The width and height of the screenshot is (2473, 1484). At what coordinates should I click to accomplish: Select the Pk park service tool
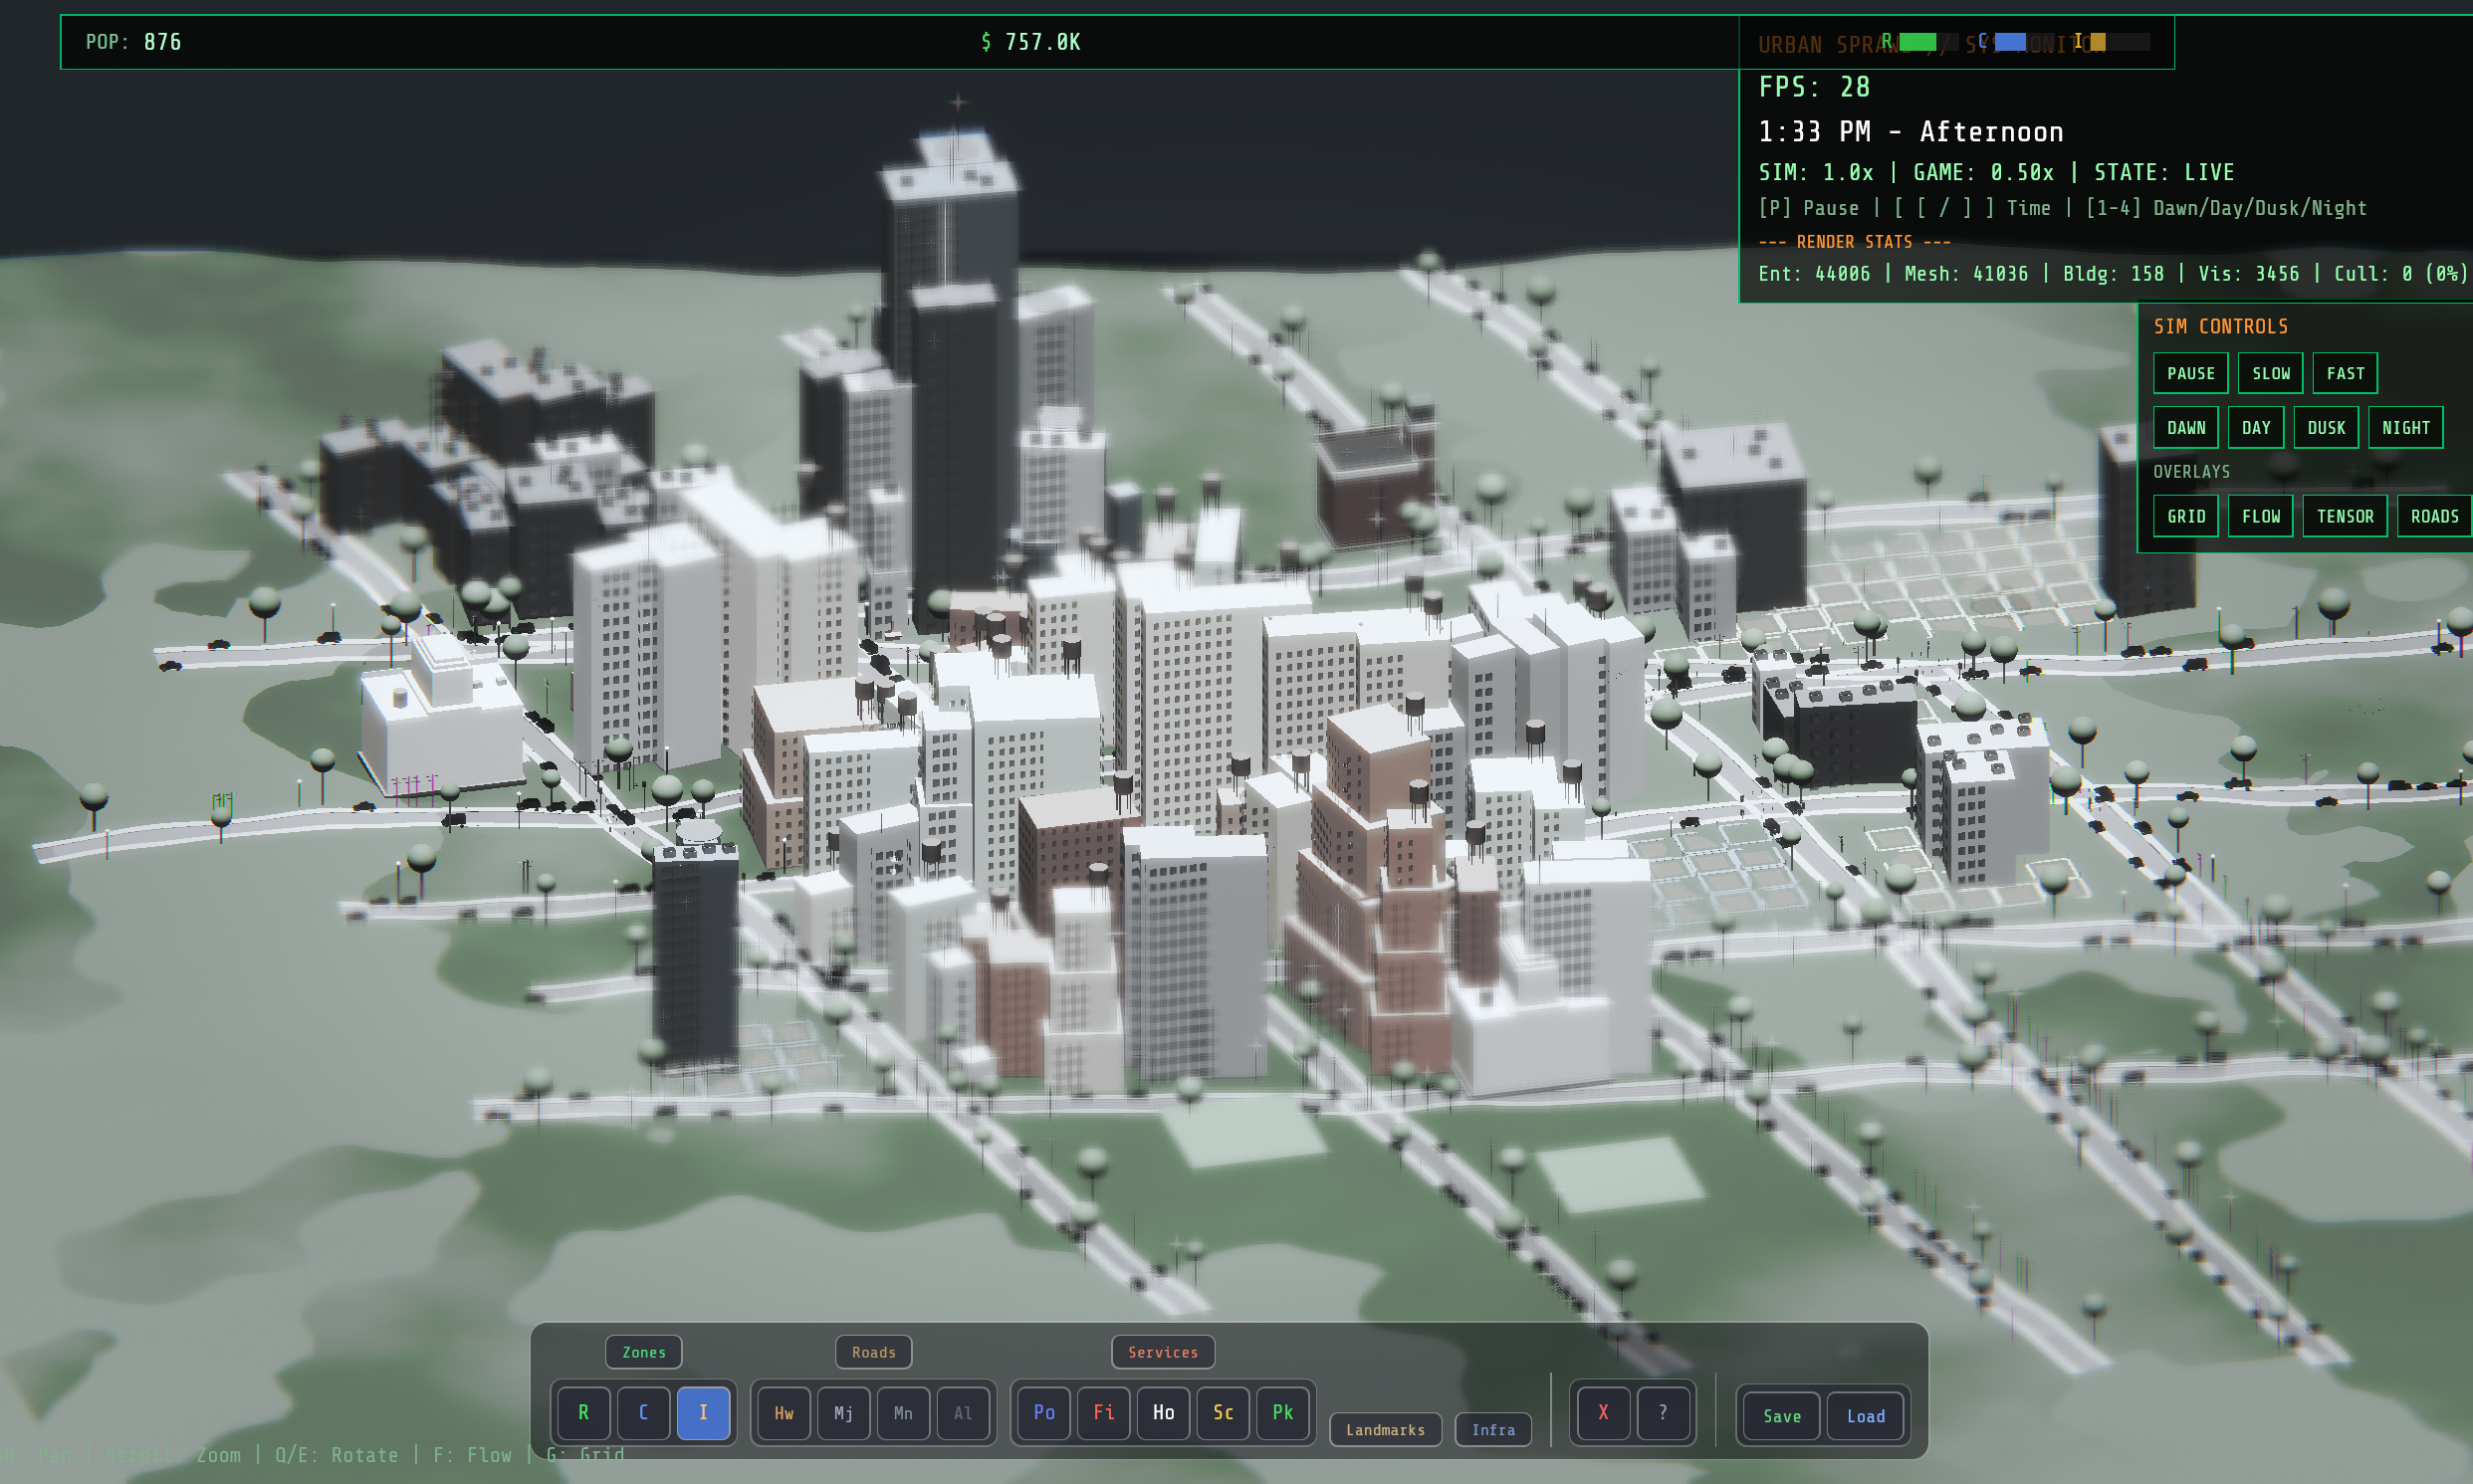click(x=1282, y=1413)
